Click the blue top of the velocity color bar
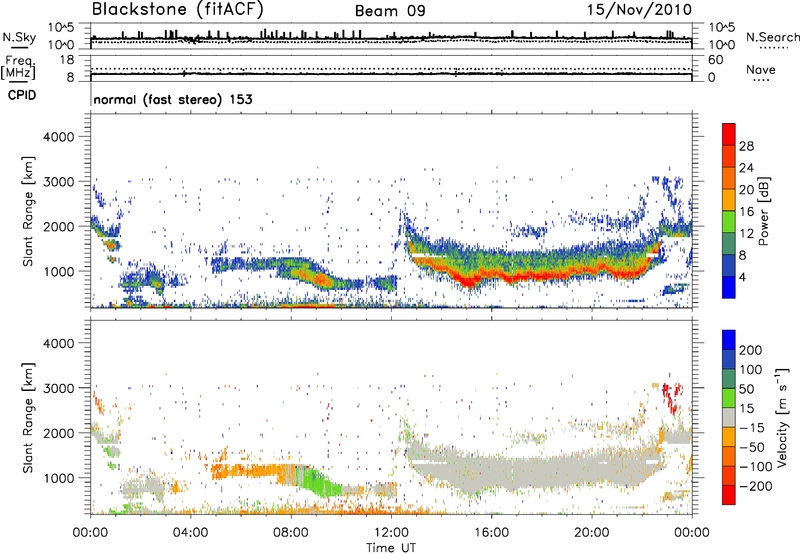Screen dimensions: 800x554 click(x=729, y=340)
